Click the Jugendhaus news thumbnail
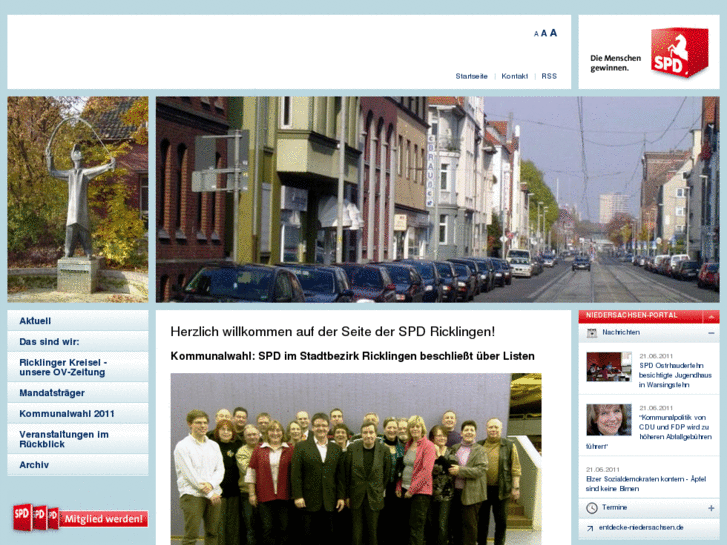Viewport: 727px width, 545px height. coord(609,366)
